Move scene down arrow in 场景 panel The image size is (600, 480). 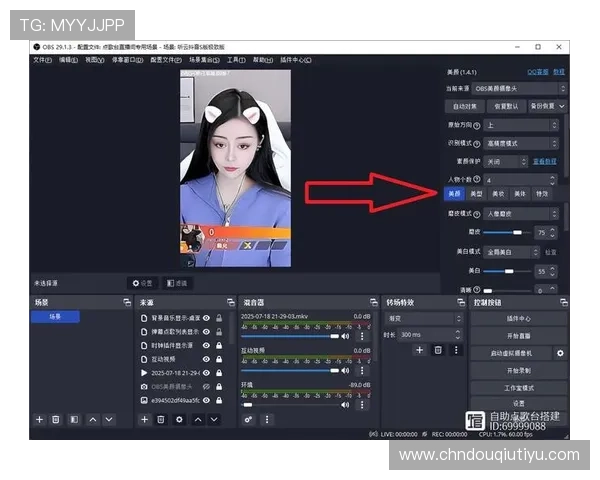pyautogui.click(x=109, y=420)
